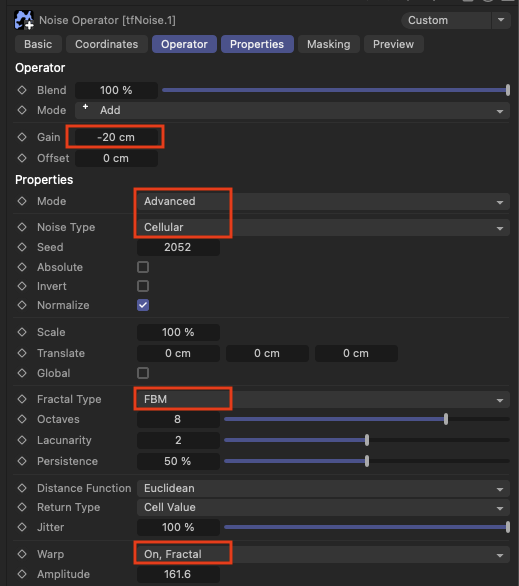Toggle keyframe diamond beside Translate
The width and height of the screenshot is (519, 586).
(22, 353)
